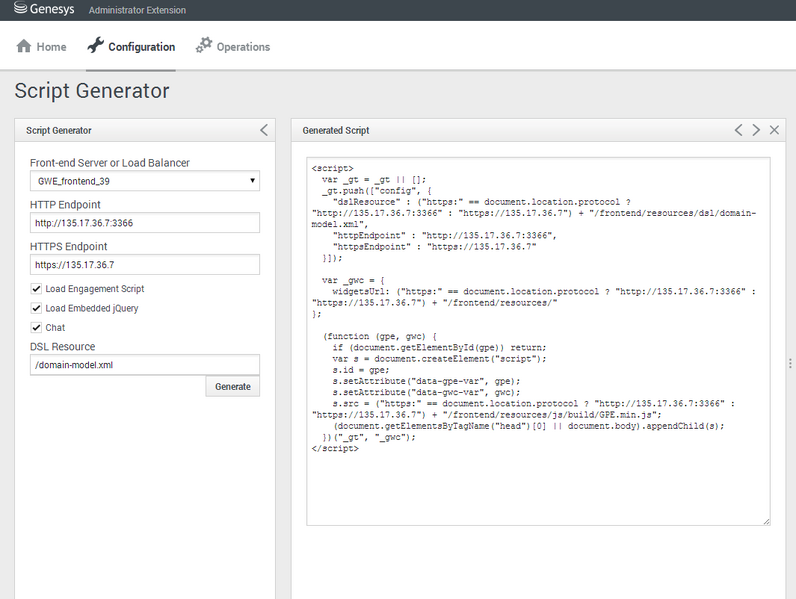Click the Chat label text
The image size is (796, 599).
[55, 327]
